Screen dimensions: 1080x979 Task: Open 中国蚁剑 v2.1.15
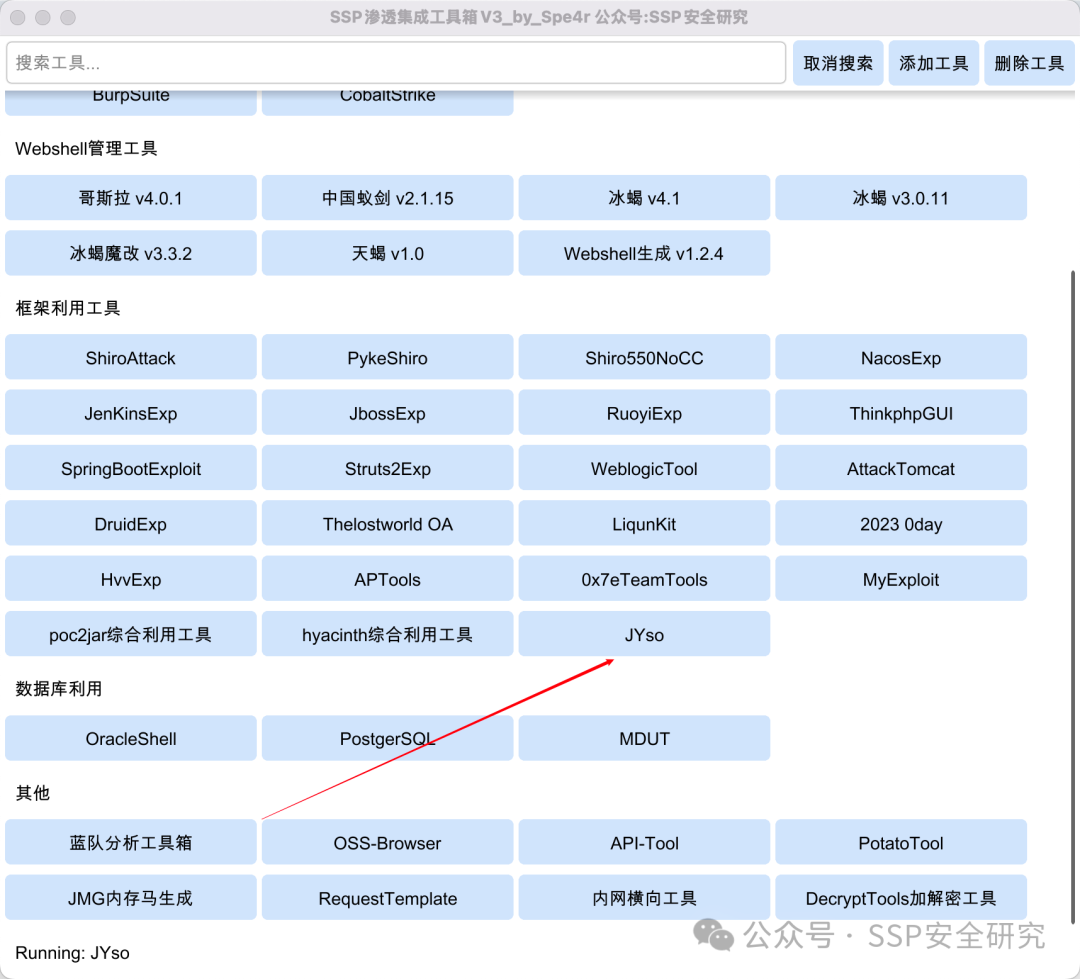coord(388,198)
